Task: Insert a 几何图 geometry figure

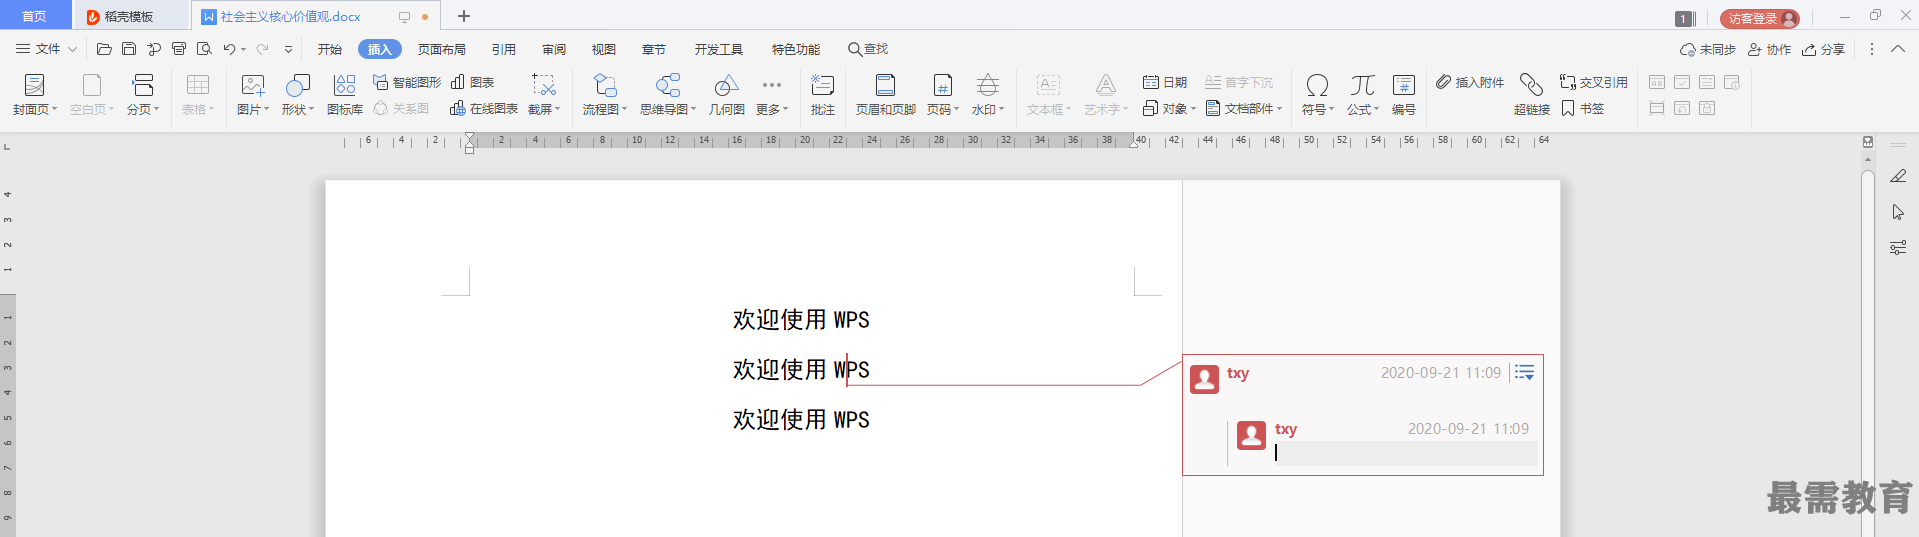Action: click(727, 95)
